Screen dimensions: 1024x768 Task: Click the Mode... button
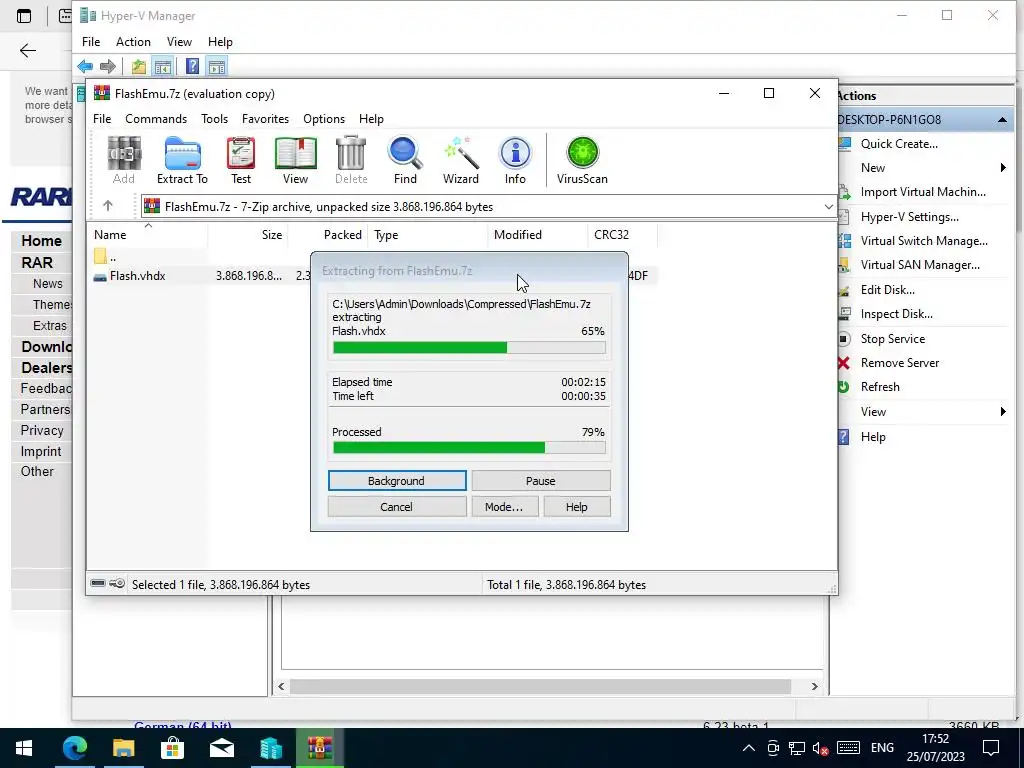505,507
